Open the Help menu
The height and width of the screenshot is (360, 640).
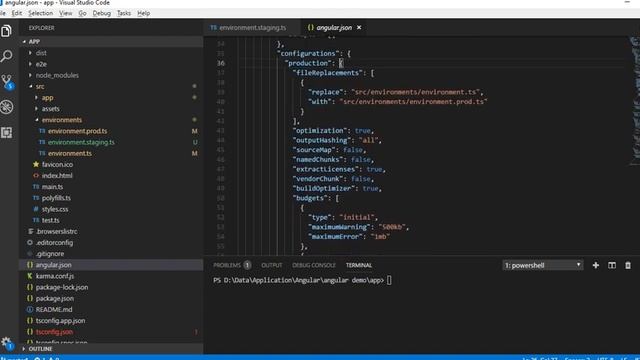tap(143, 13)
